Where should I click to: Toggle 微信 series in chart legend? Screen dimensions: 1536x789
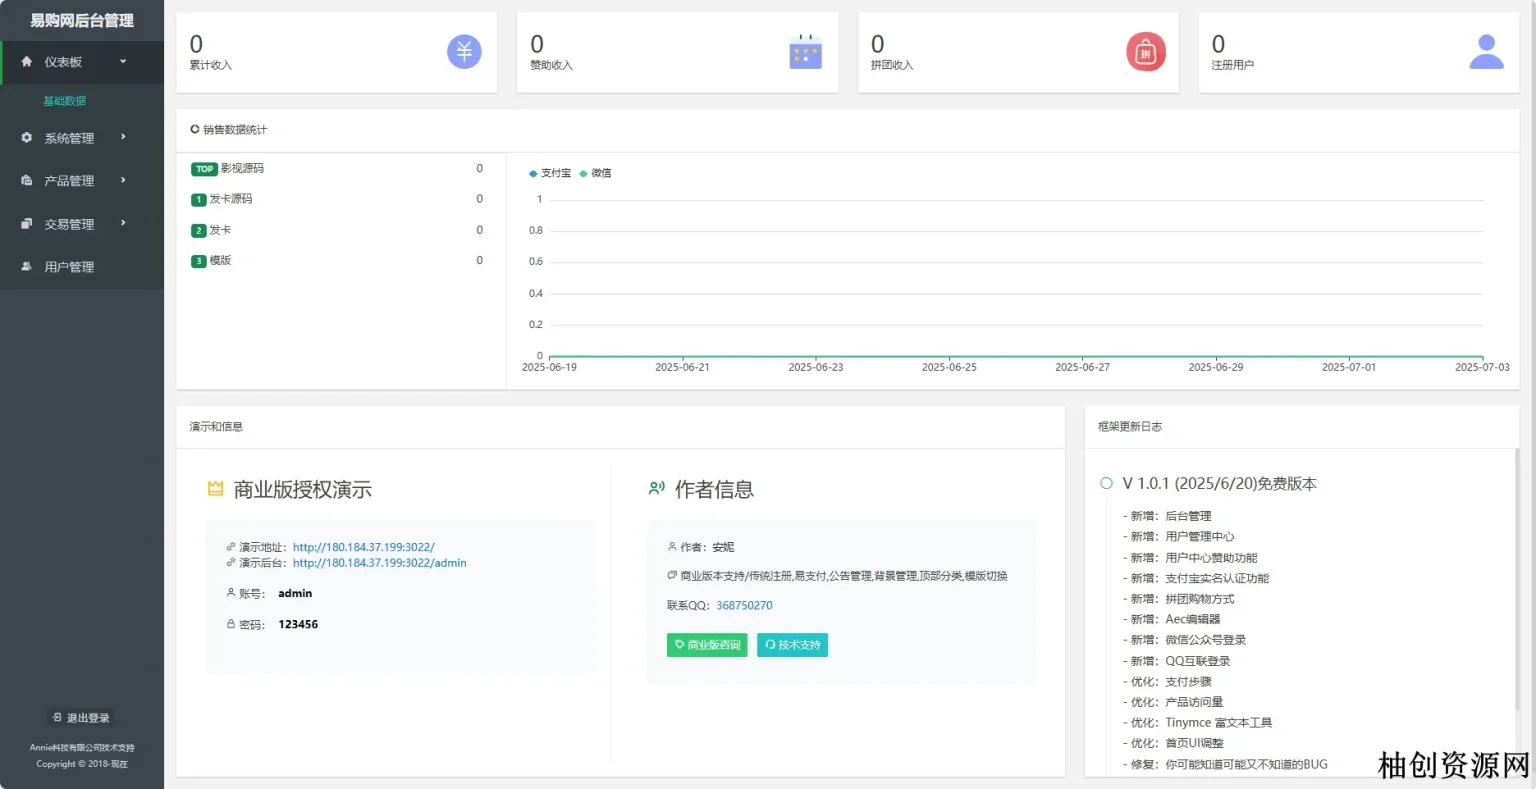point(596,173)
